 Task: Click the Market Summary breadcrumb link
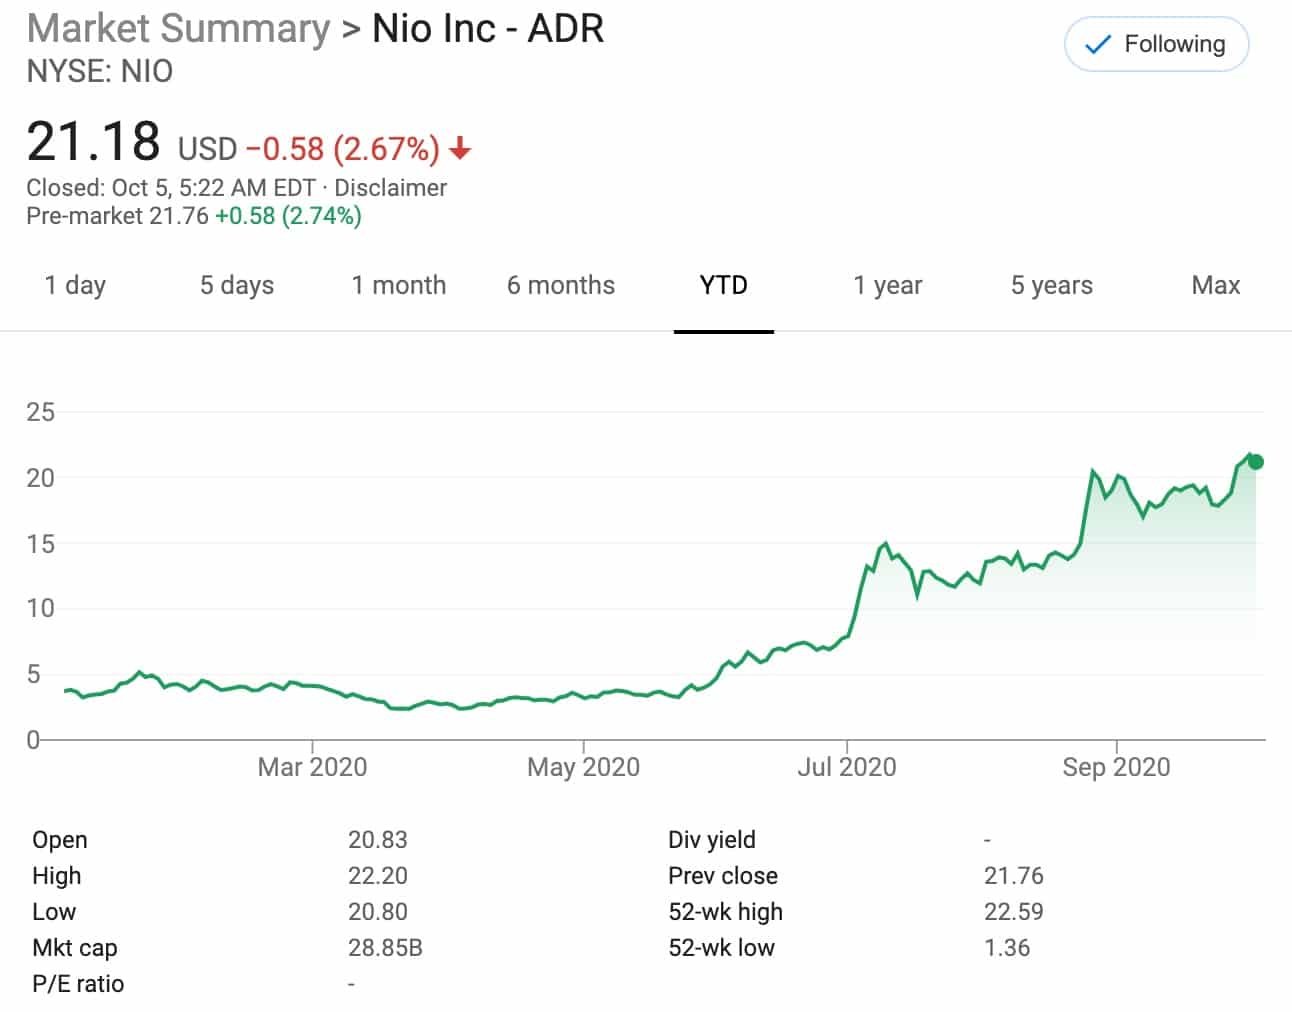click(x=178, y=29)
